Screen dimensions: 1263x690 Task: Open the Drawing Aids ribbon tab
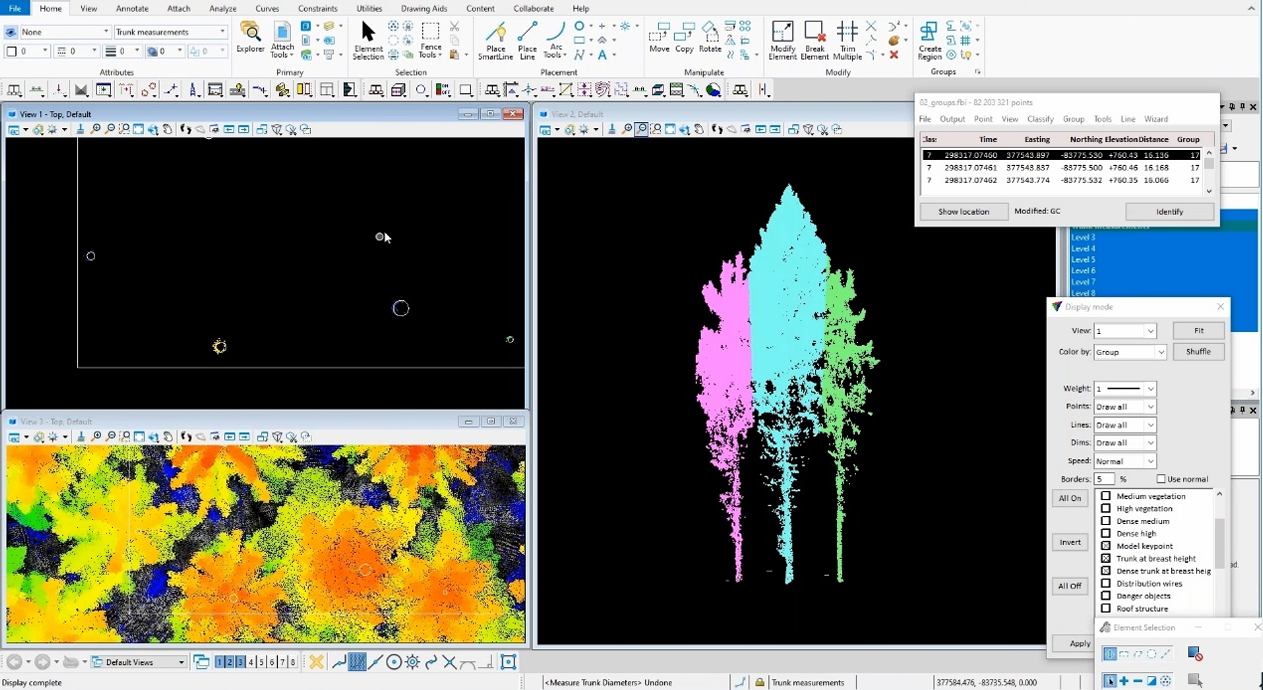tap(424, 8)
